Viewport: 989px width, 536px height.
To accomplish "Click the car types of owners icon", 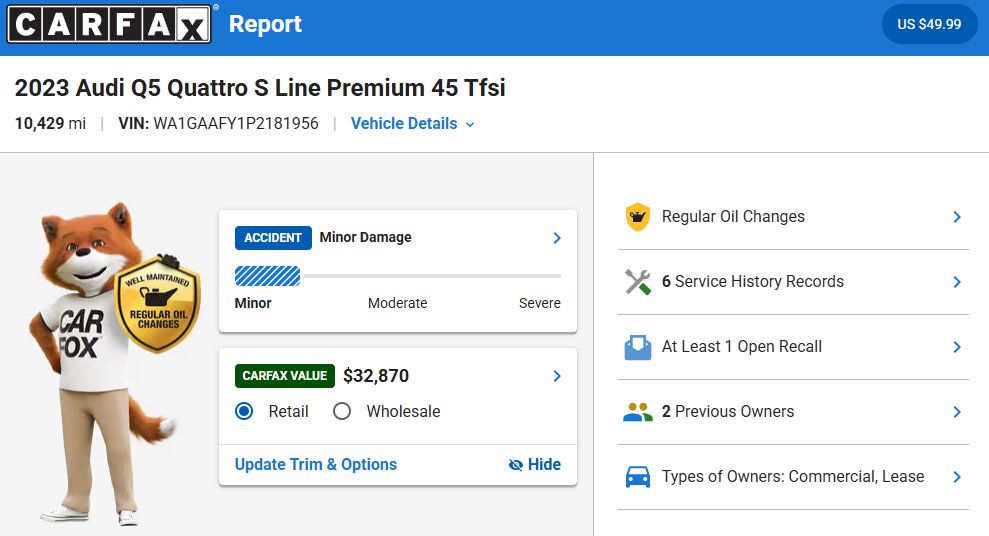I will click(638, 477).
